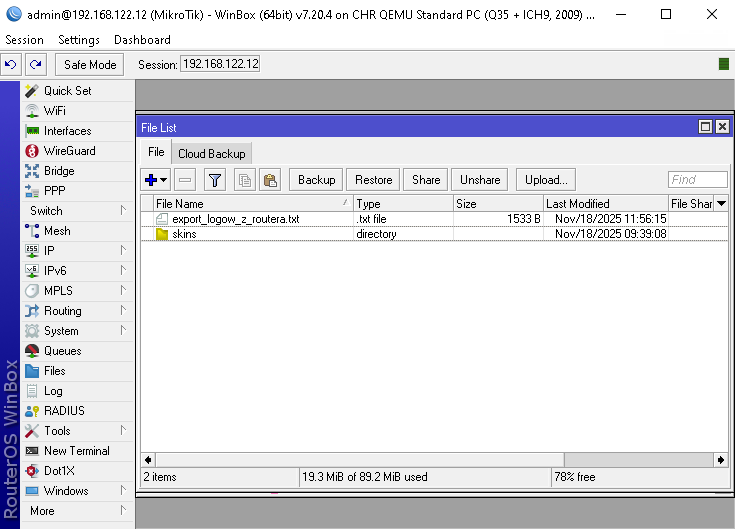Launch New Terminal
735x529 pixels.
point(77,451)
